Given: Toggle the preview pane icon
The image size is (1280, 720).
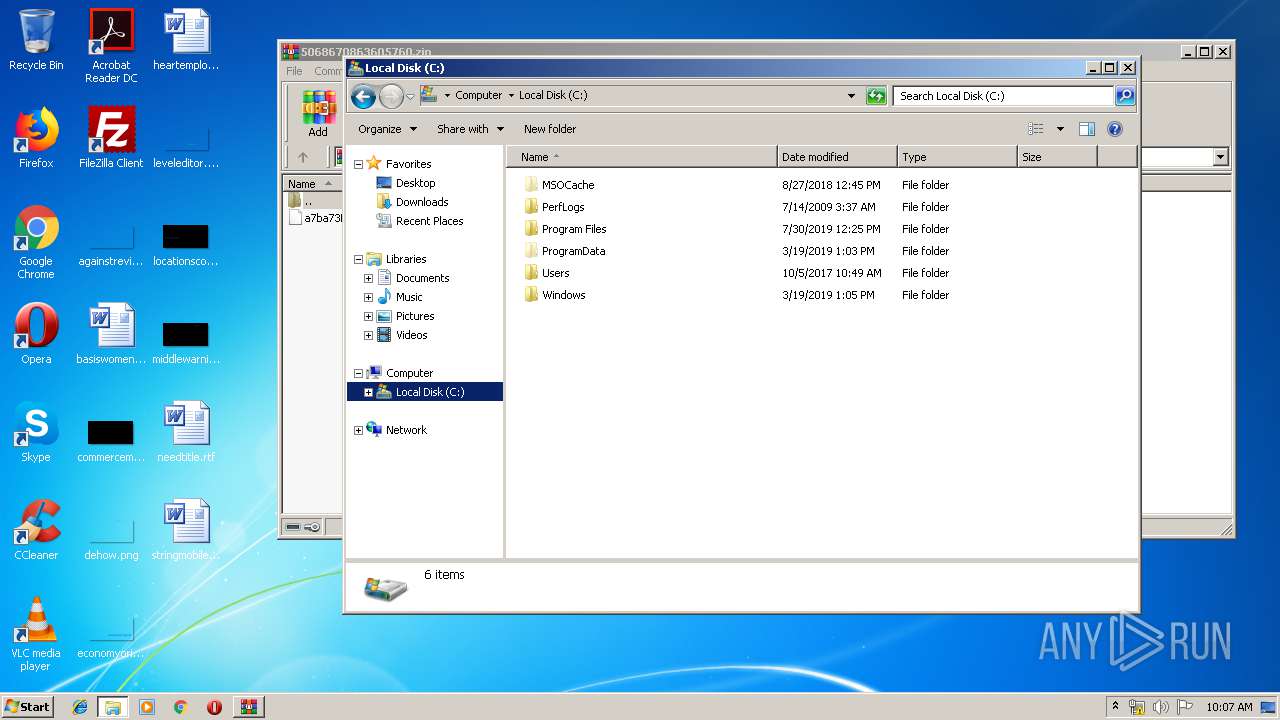Looking at the screenshot, I should (1087, 129).
